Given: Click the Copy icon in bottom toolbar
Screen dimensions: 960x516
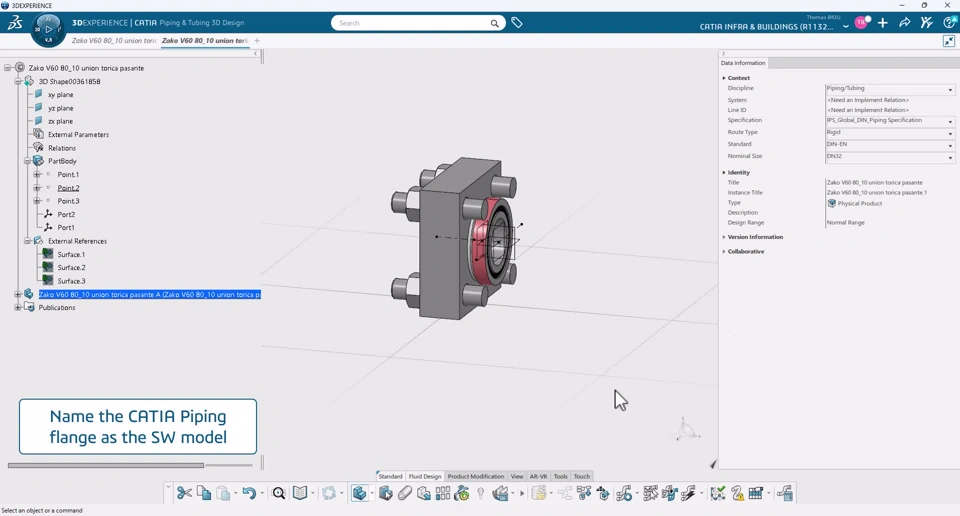Looking at the screenshot, I should tap(204, 493).
